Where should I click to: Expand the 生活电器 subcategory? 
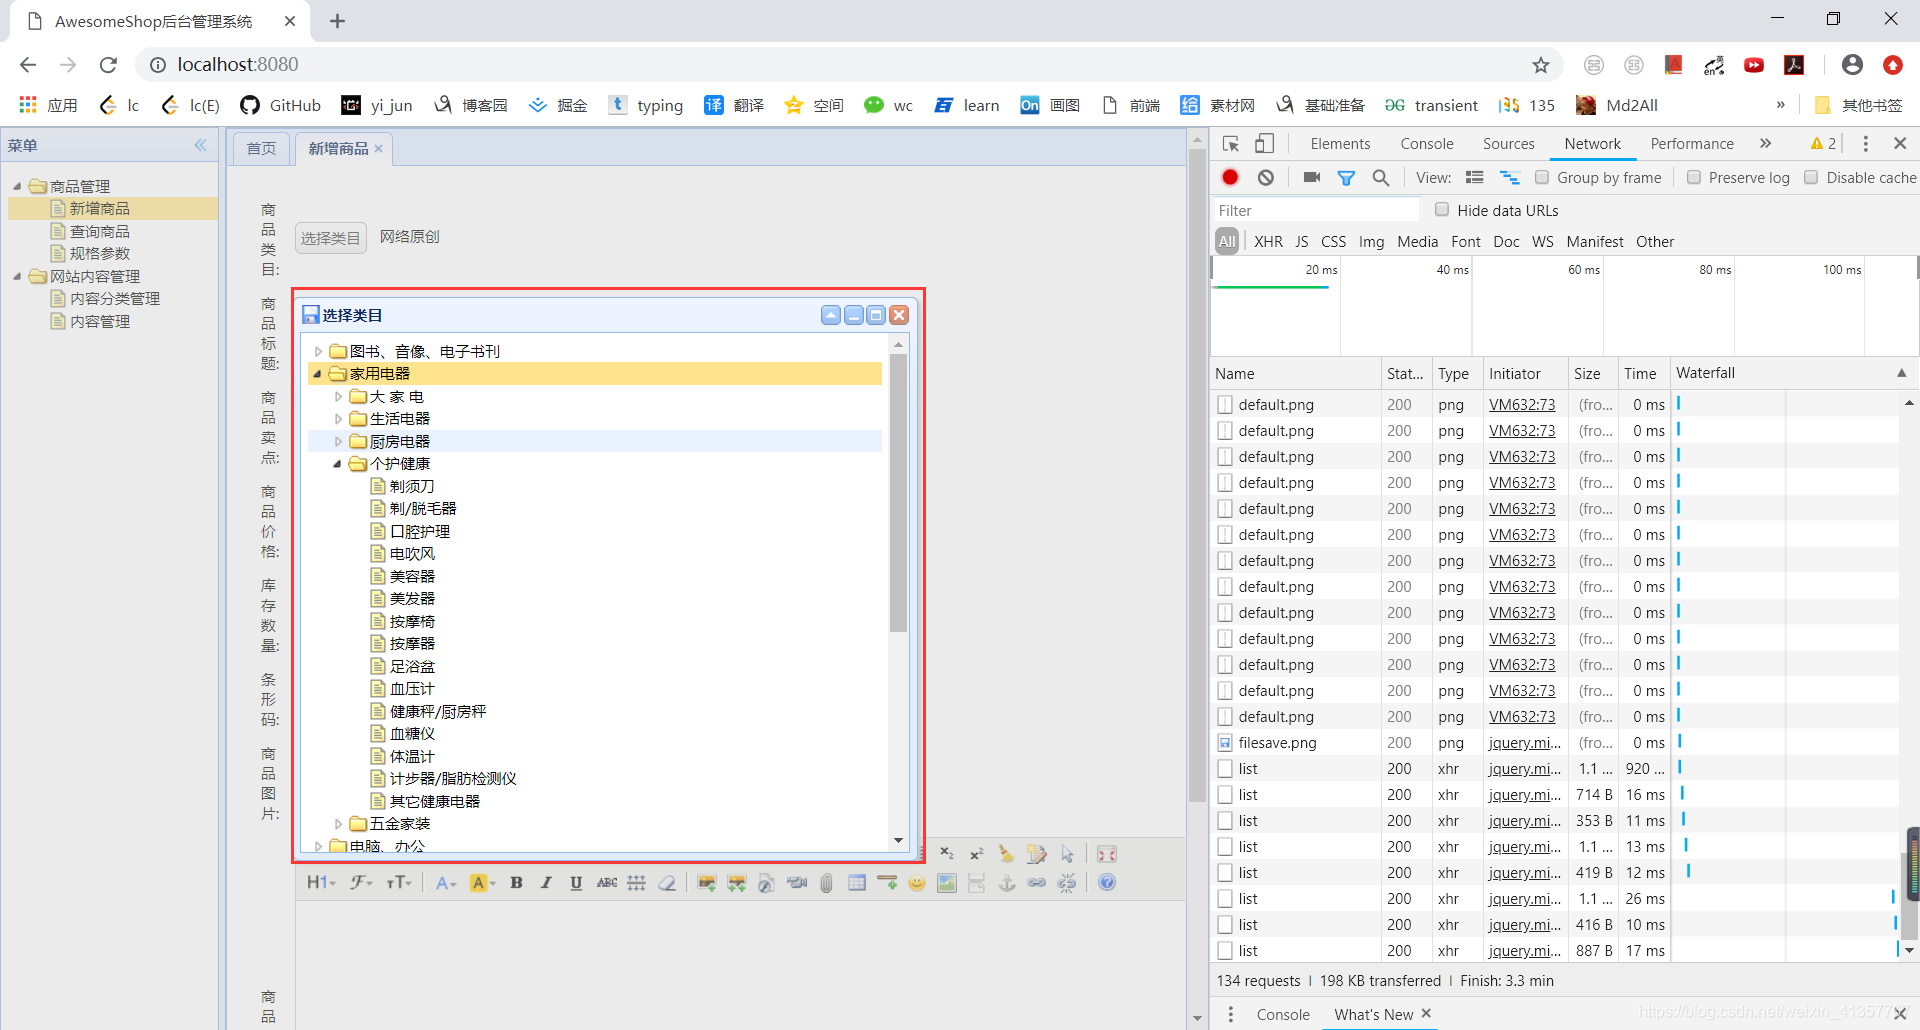pyautogui.click(x=338, y=419)
